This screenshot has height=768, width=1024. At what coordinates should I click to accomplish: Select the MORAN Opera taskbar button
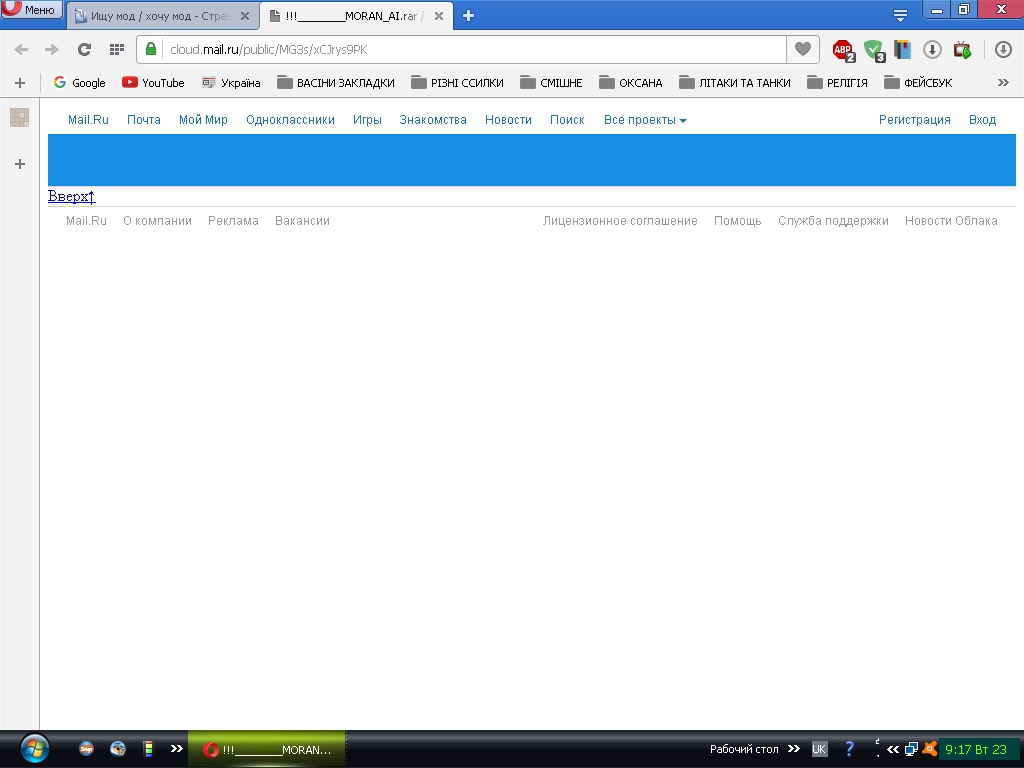[266, 749]
